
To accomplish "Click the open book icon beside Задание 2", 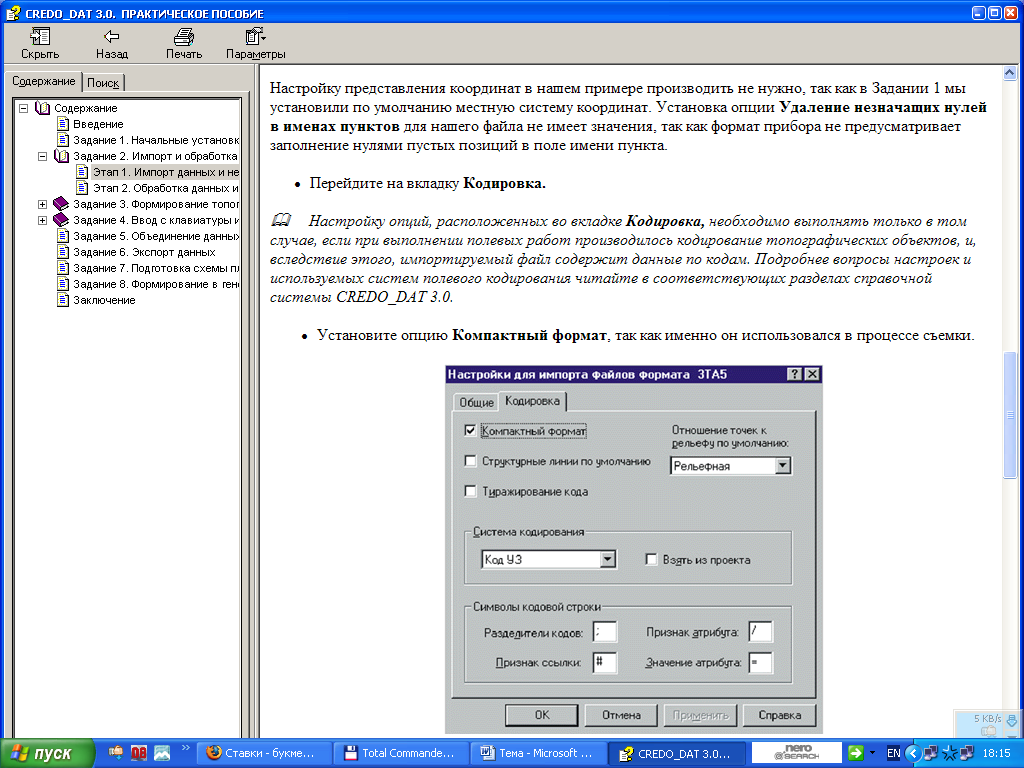I will (61, 156).
